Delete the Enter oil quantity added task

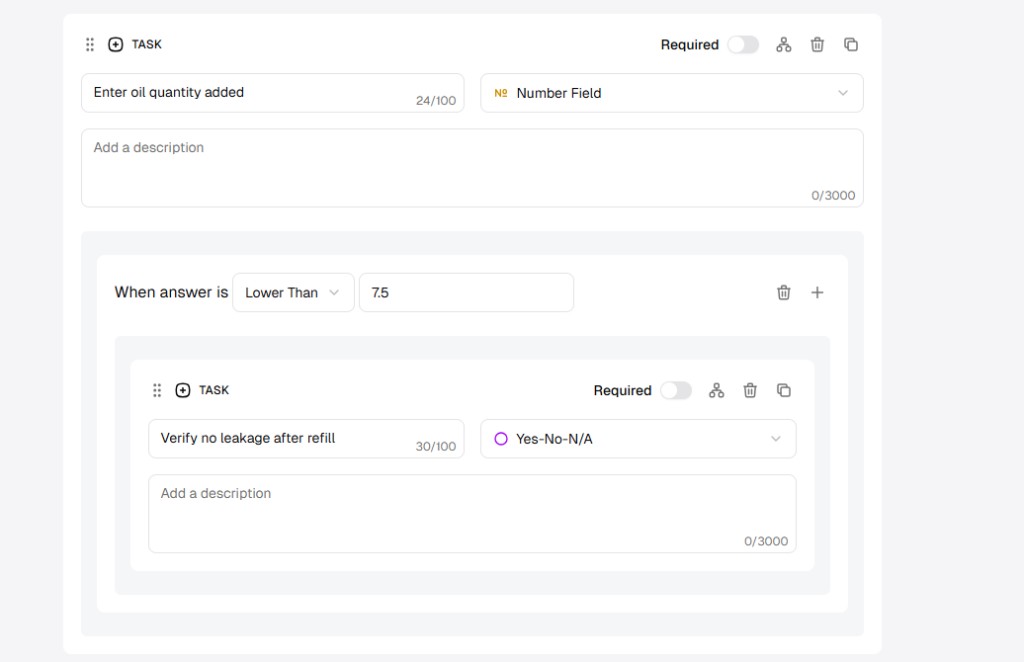coord(817,44)
